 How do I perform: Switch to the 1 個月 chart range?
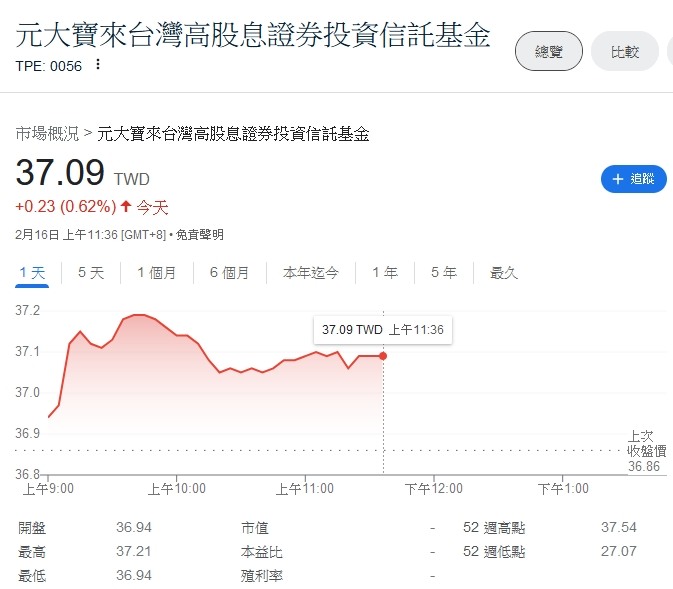coord(157,273)
